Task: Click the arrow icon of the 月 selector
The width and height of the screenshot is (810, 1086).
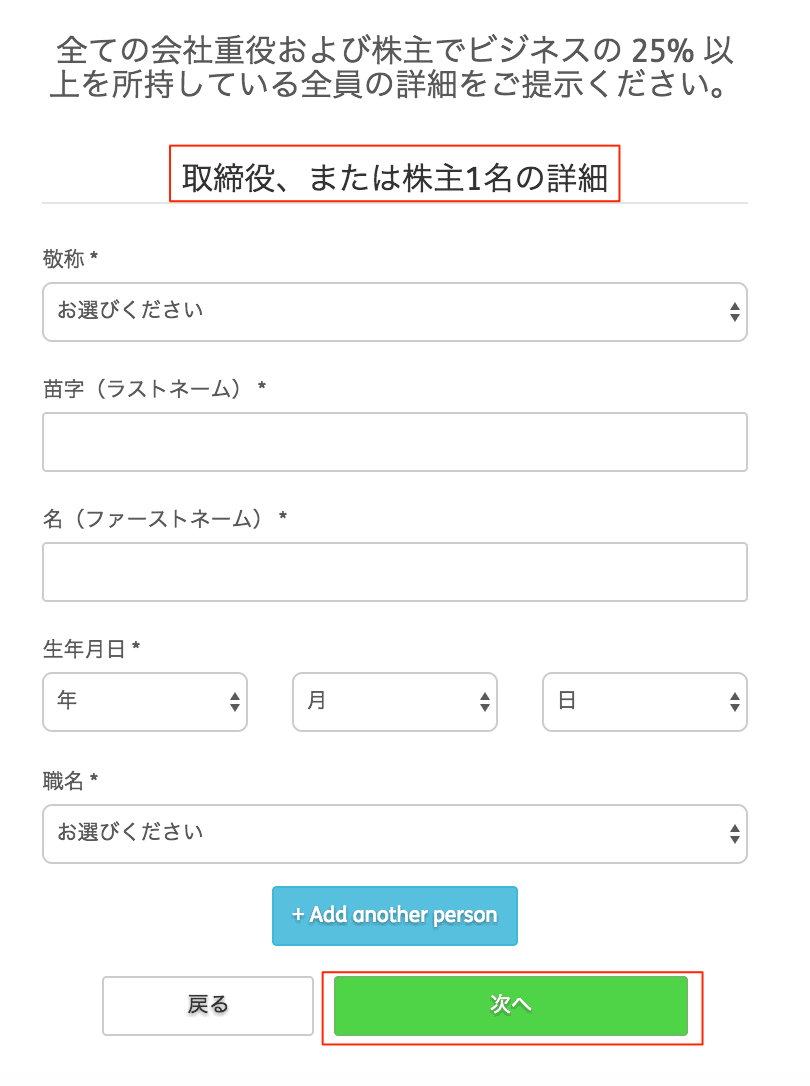Action: click(484, 702)
